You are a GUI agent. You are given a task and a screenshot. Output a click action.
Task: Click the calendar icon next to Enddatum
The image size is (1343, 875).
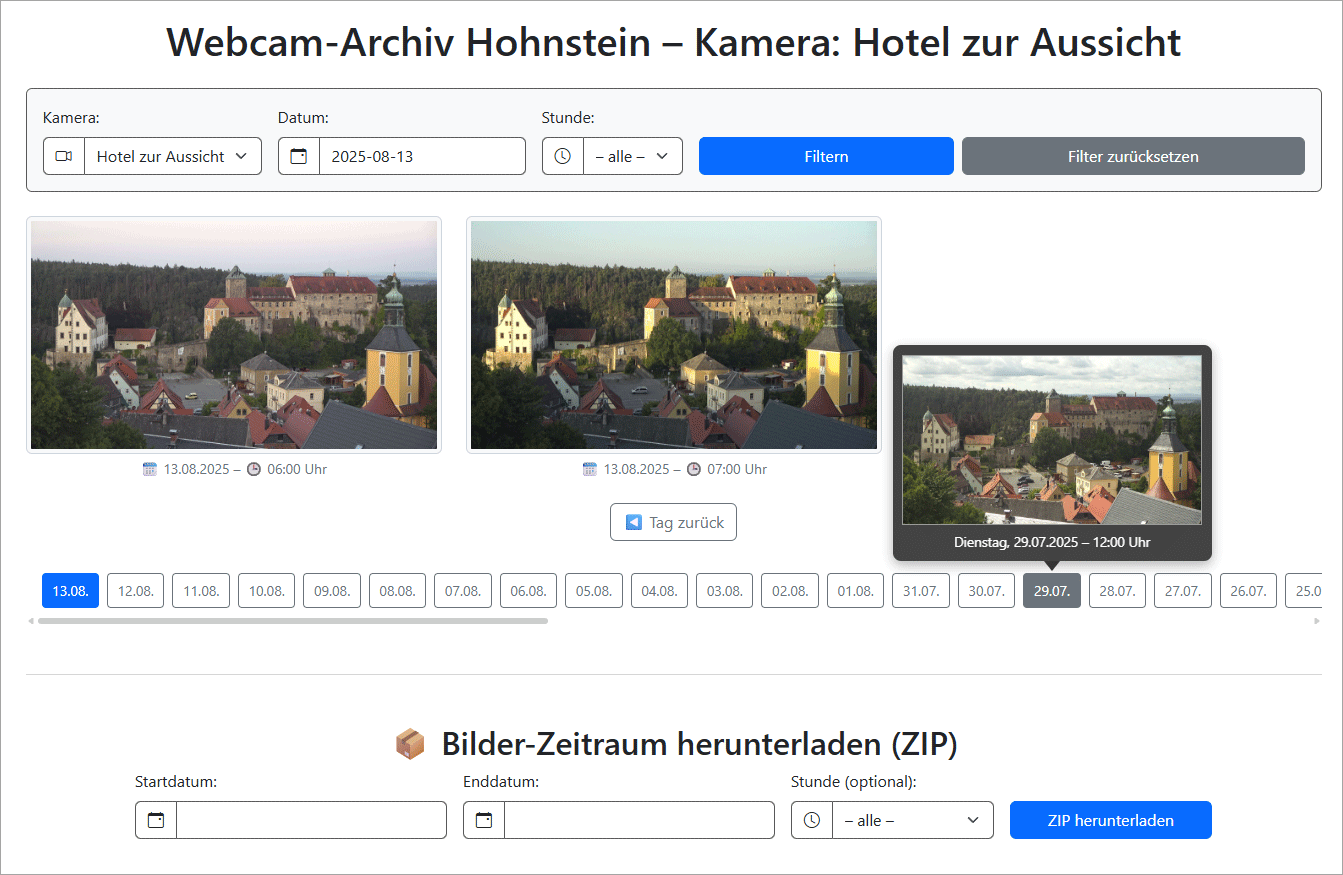[x=484, y=820]
